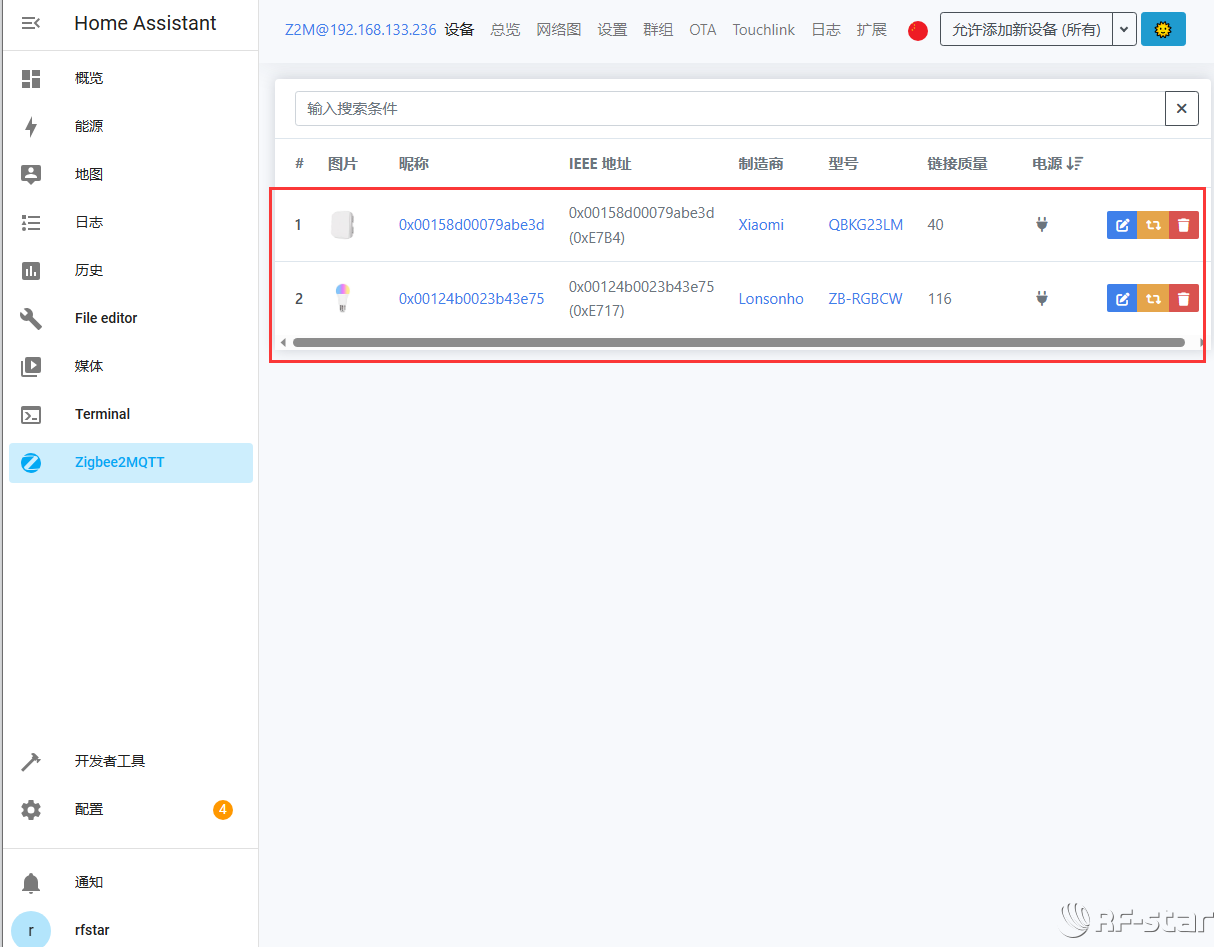The width and height of the screenshot is (1214, 947).
Task: Open the OTA tab
Action: pos(702,30)
